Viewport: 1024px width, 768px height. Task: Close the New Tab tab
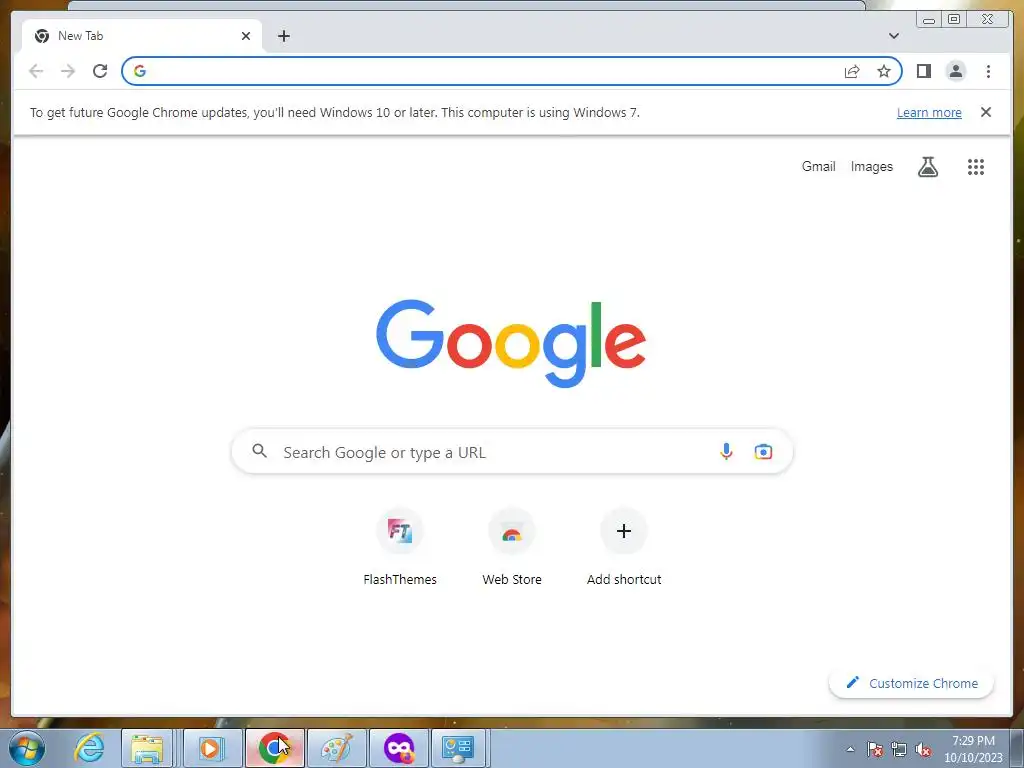coord(246,36)
